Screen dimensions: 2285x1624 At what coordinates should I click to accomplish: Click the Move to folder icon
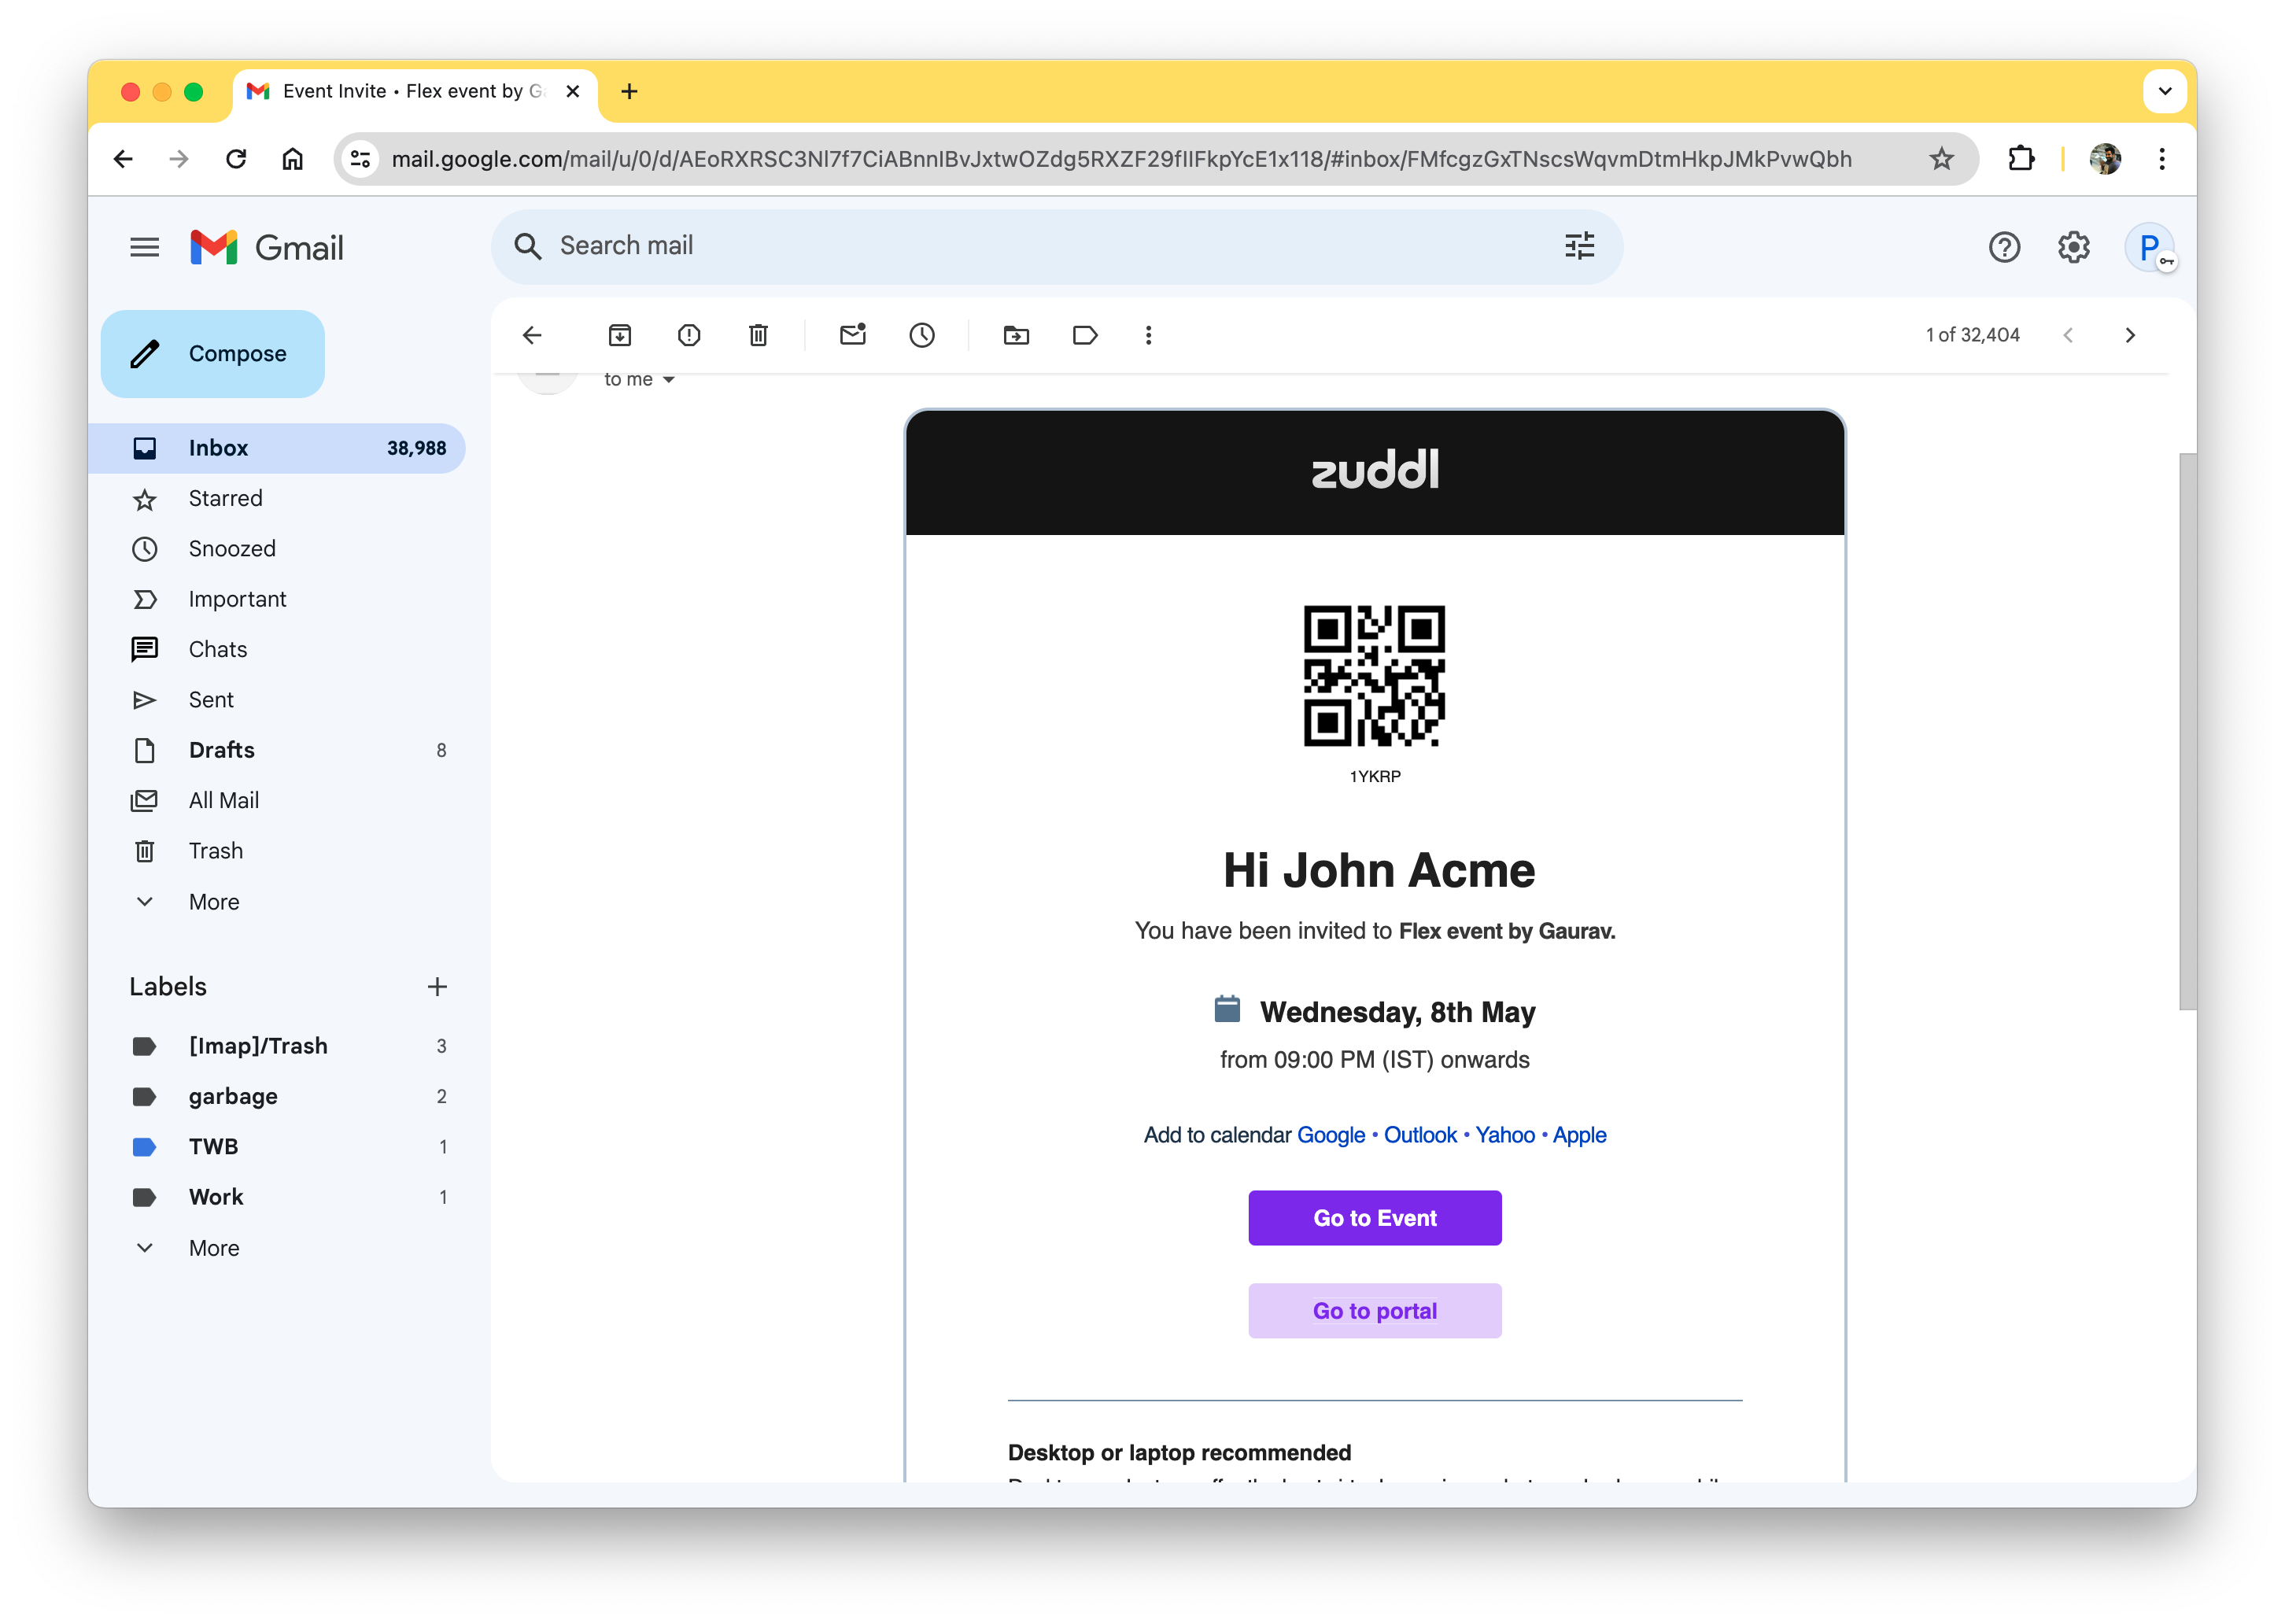[1016, 335]
